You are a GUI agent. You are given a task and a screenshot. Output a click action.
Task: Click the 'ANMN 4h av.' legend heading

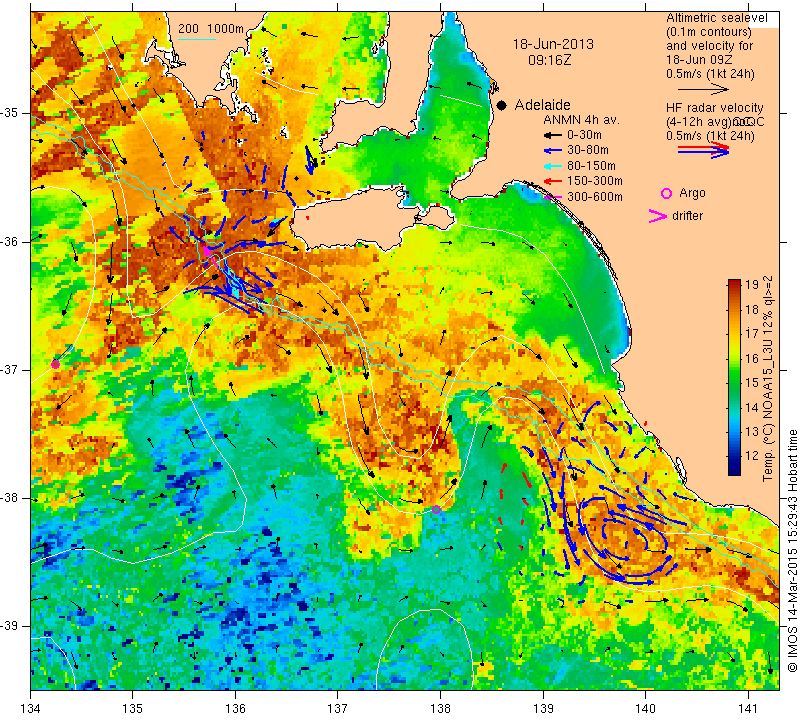[x=581, y=120]
